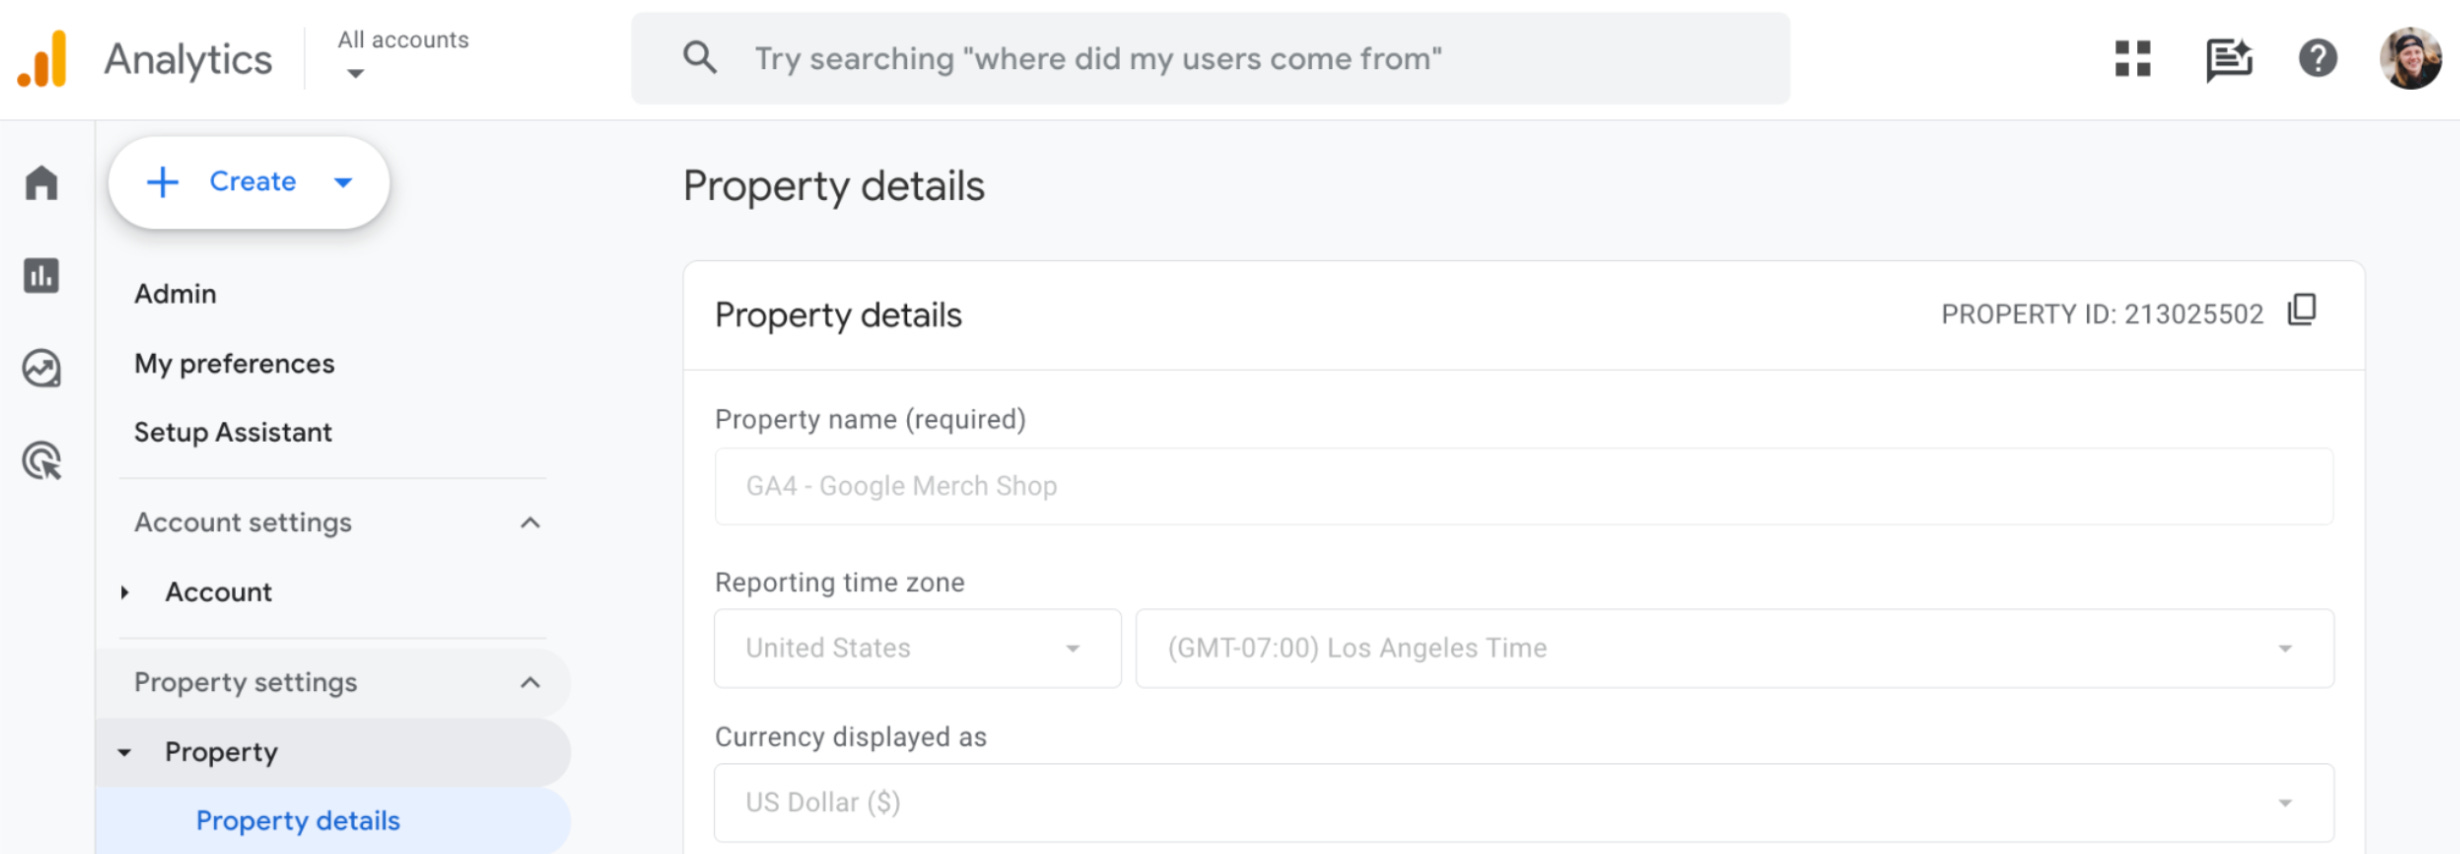Viewport: 2460px width, 854px height.
Task: Collapse the Property tree item
Action: click(x=125, y=752)
